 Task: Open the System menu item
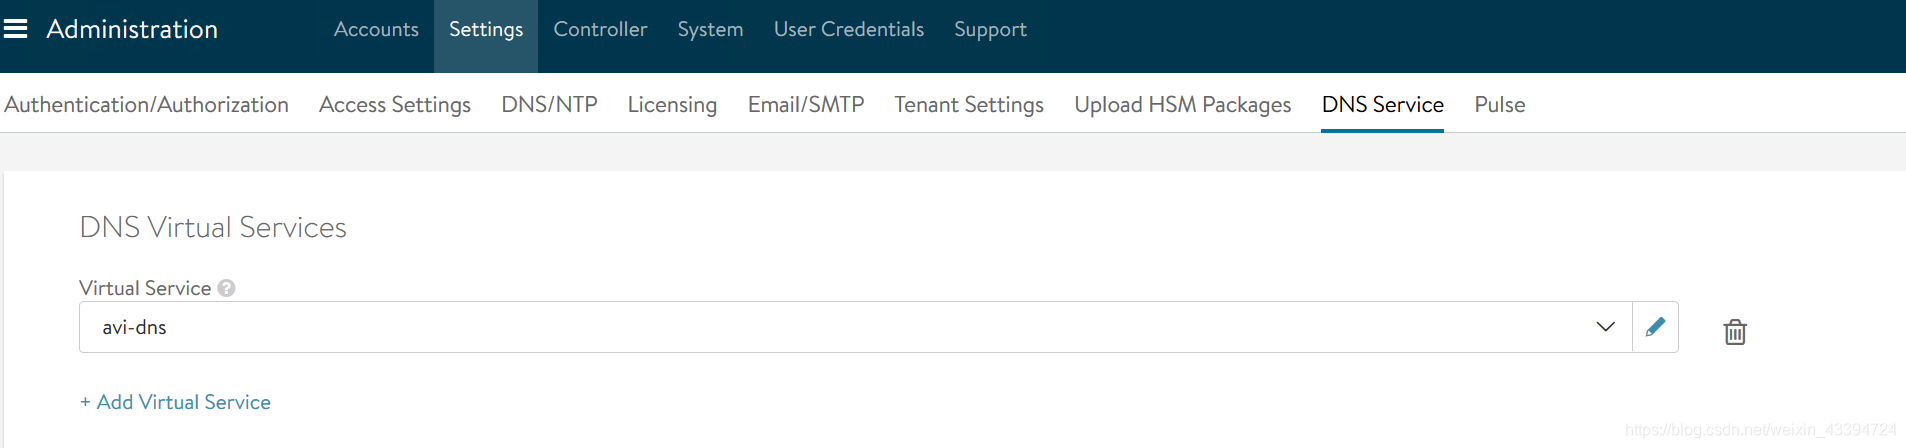710,29
